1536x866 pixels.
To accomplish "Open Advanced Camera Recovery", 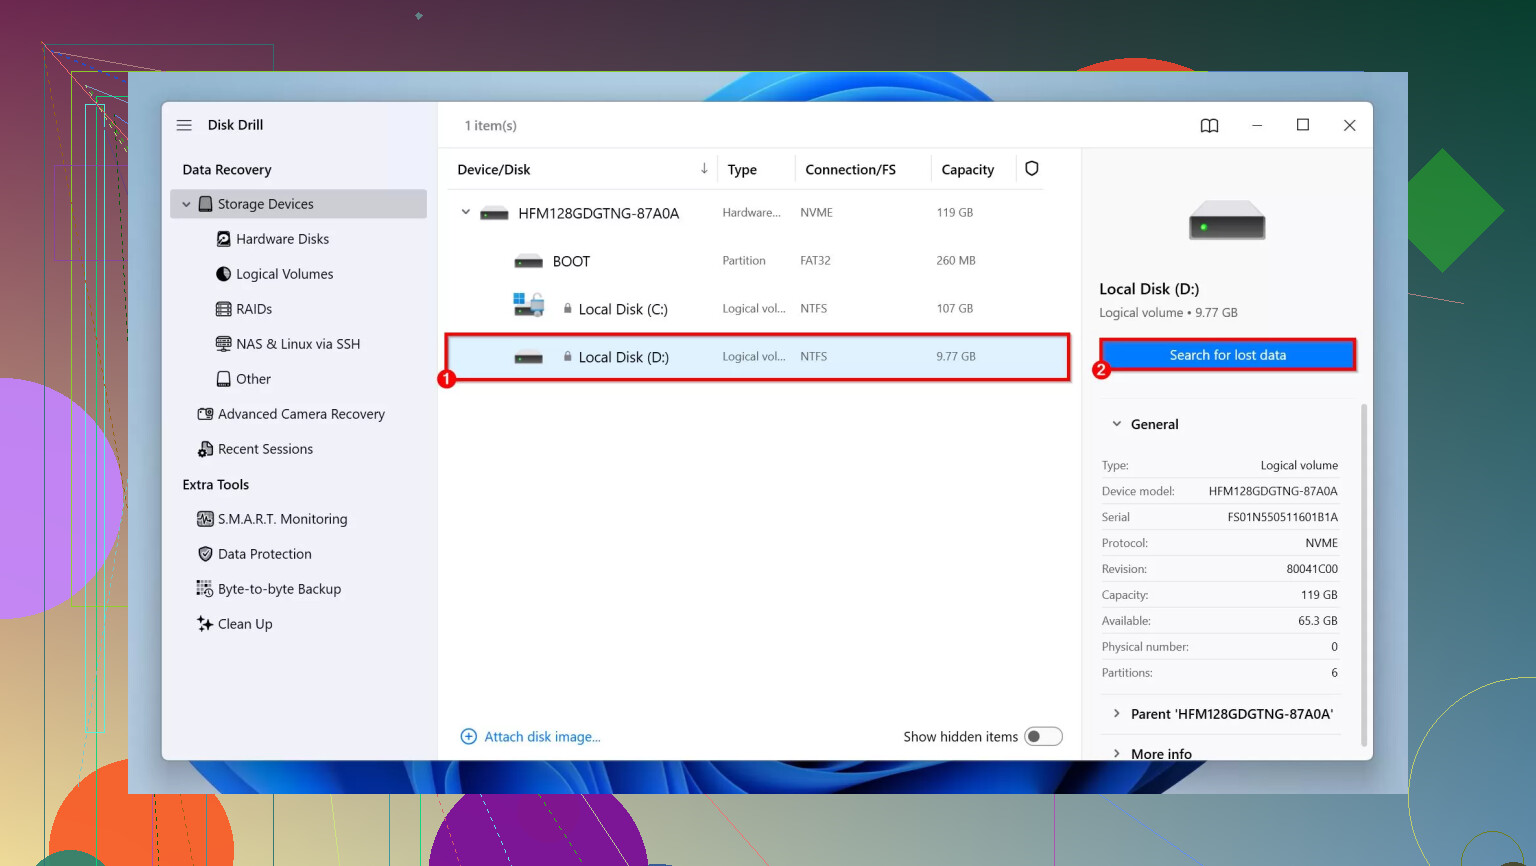I will pos(300,414).
